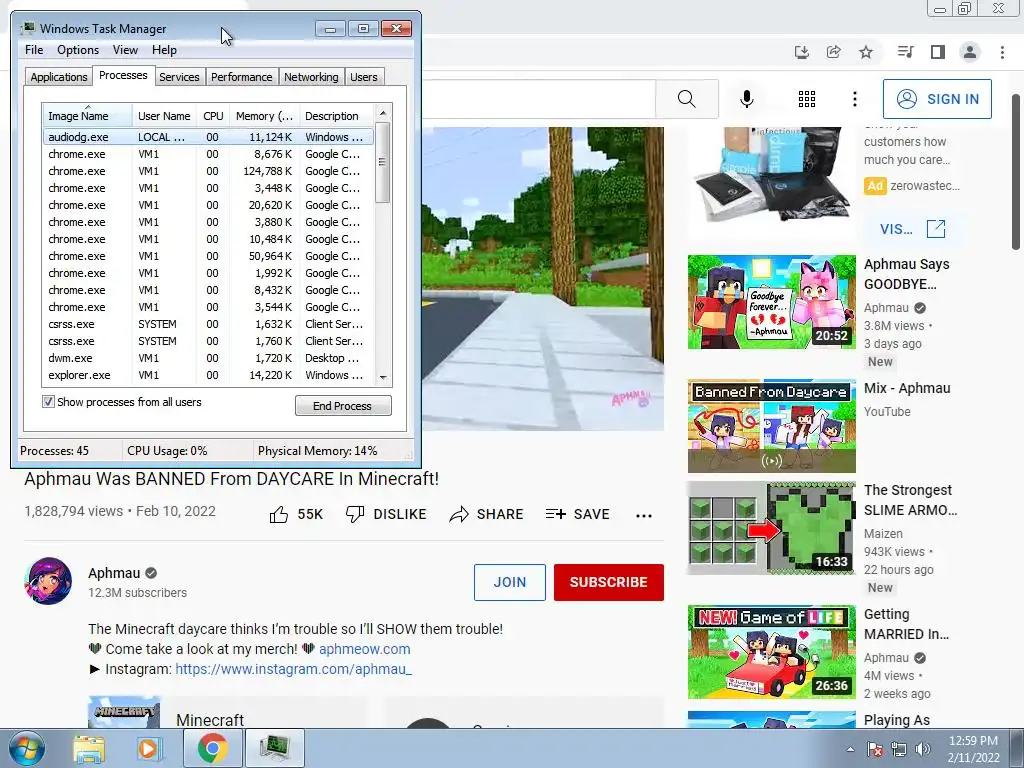Screen dimensions: 1024x768
Task: Select the explorer.exe process row
Action: click(208, 376)
